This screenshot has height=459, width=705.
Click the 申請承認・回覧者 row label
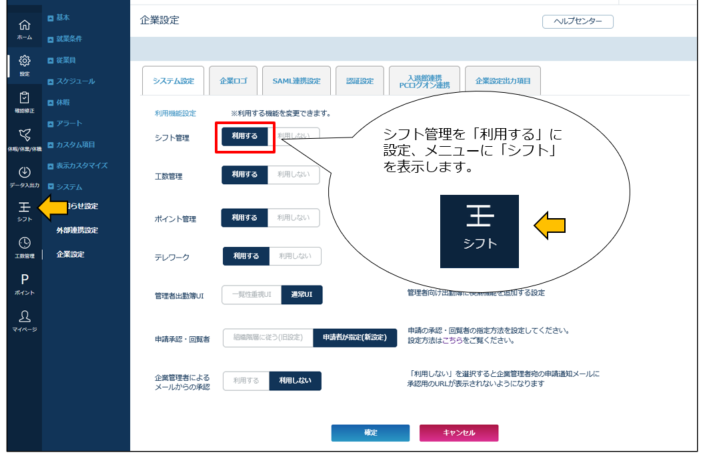click(x=182, y=339)
